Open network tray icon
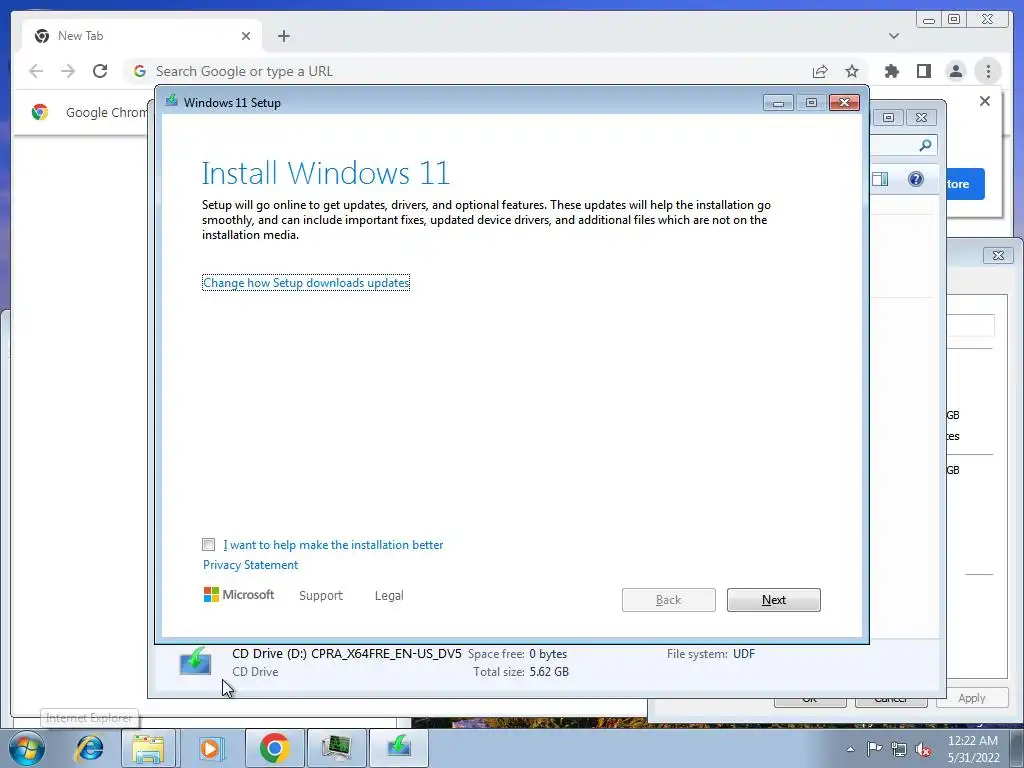This screenshot has height=768, width=1024. [x=899, y=749]
